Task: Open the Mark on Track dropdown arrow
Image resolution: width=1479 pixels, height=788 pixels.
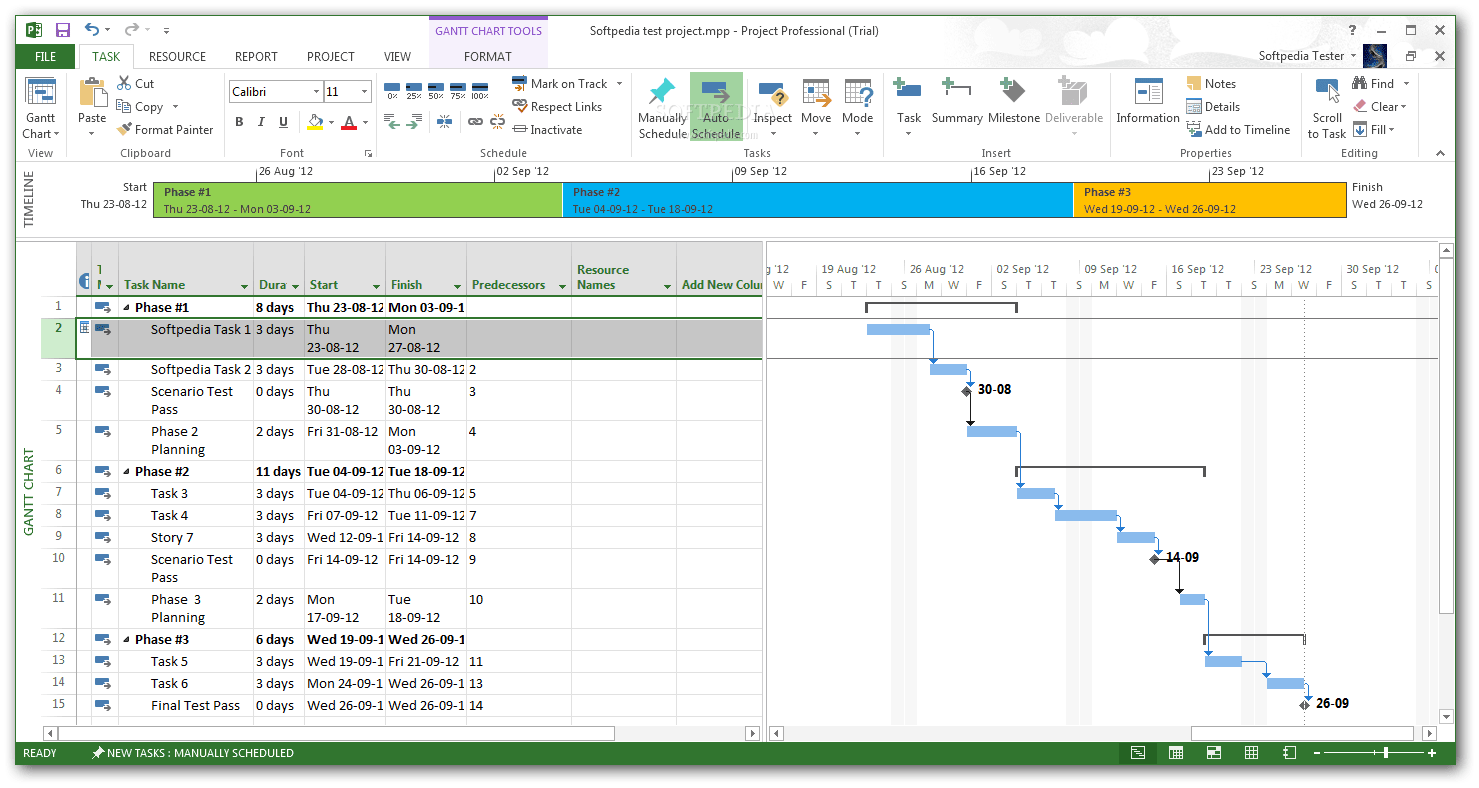Action: [x=619, y=84]
